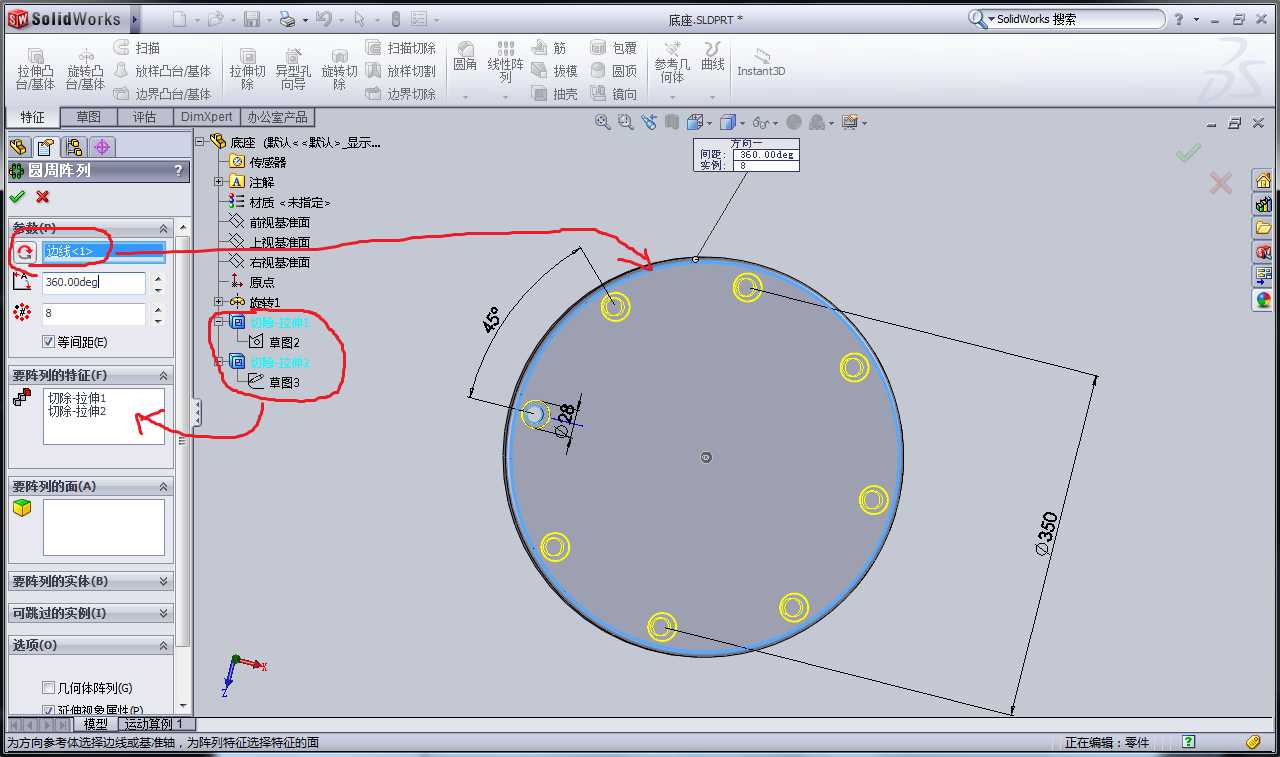The width and height of the screenshot is (1280, 757).
Task: Confirm the 圆周阵列 with the green check
Action: [17, 197]
